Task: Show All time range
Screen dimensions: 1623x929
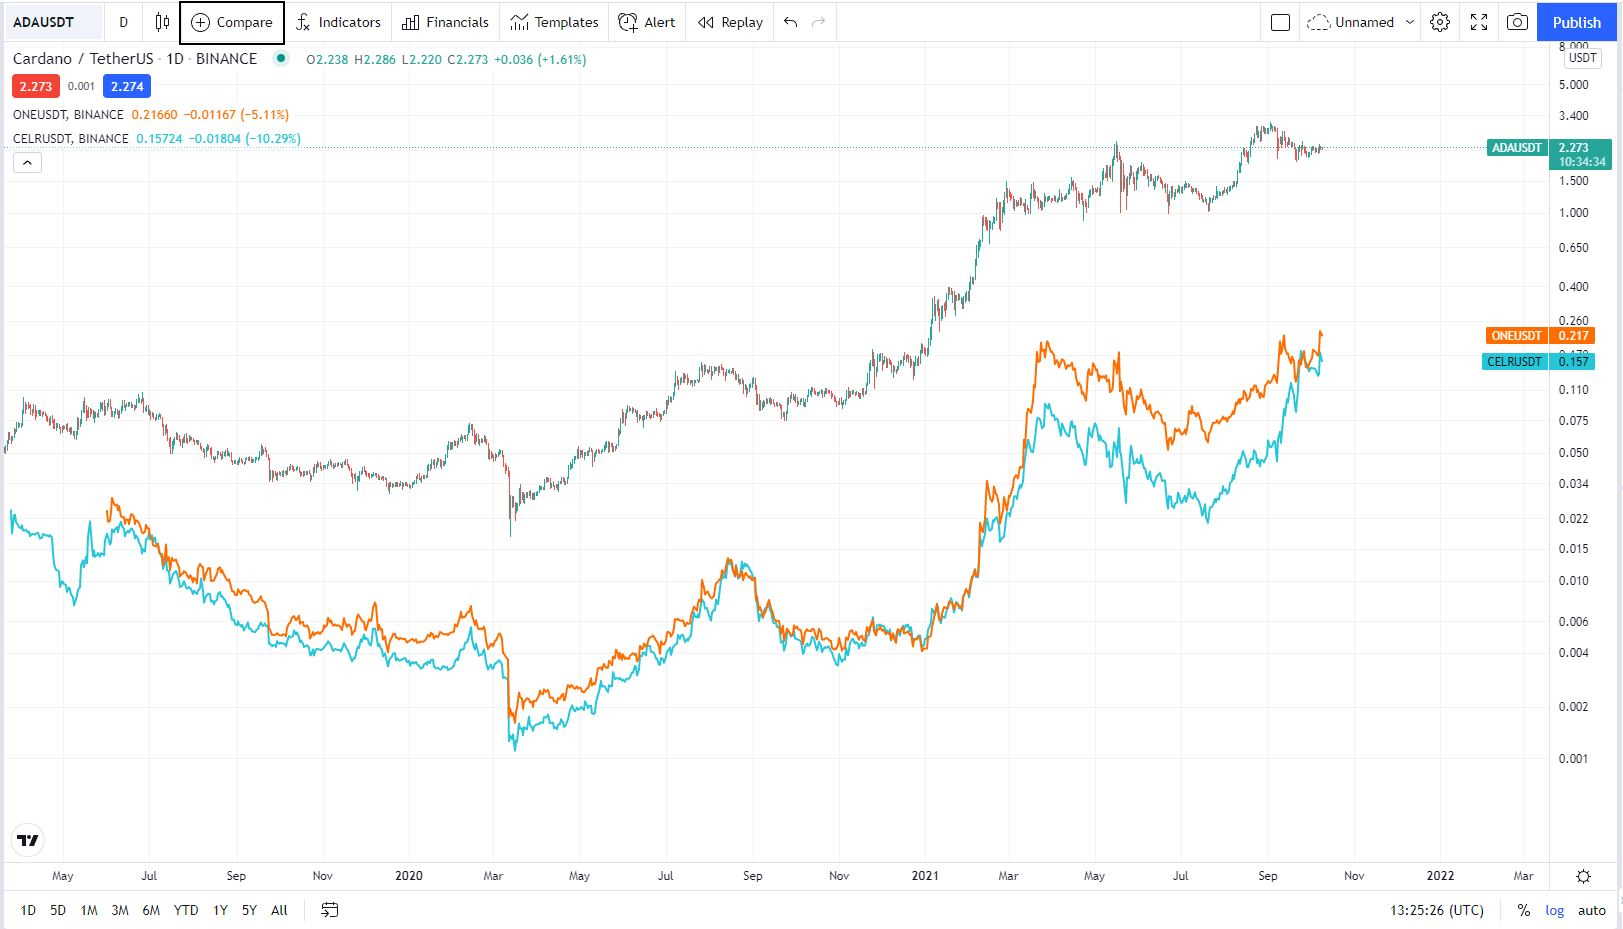Action: coord(279,910)
